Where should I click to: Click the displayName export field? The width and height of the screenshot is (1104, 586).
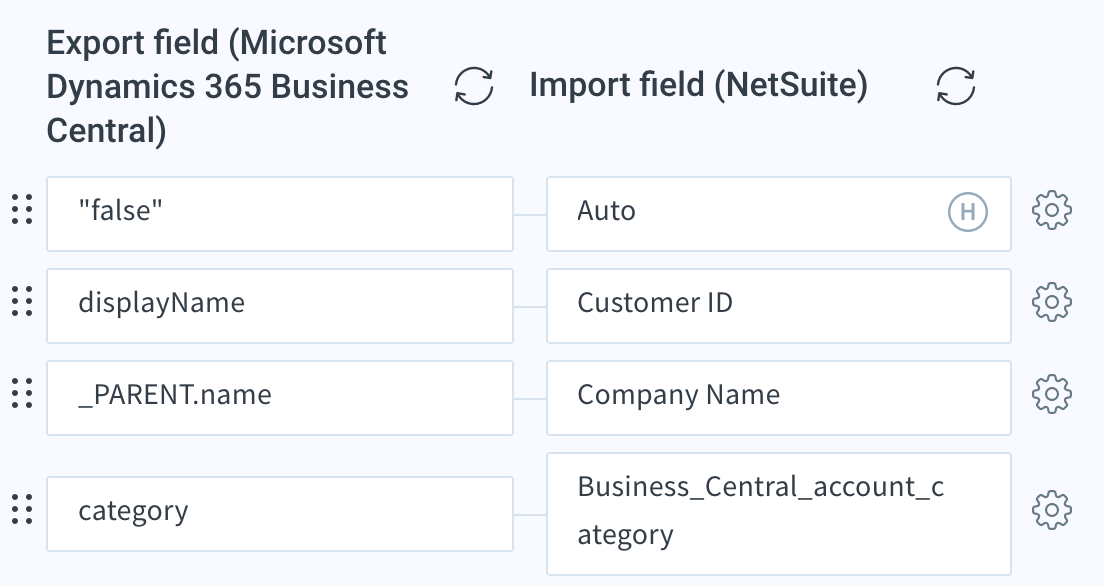(280, 306)
